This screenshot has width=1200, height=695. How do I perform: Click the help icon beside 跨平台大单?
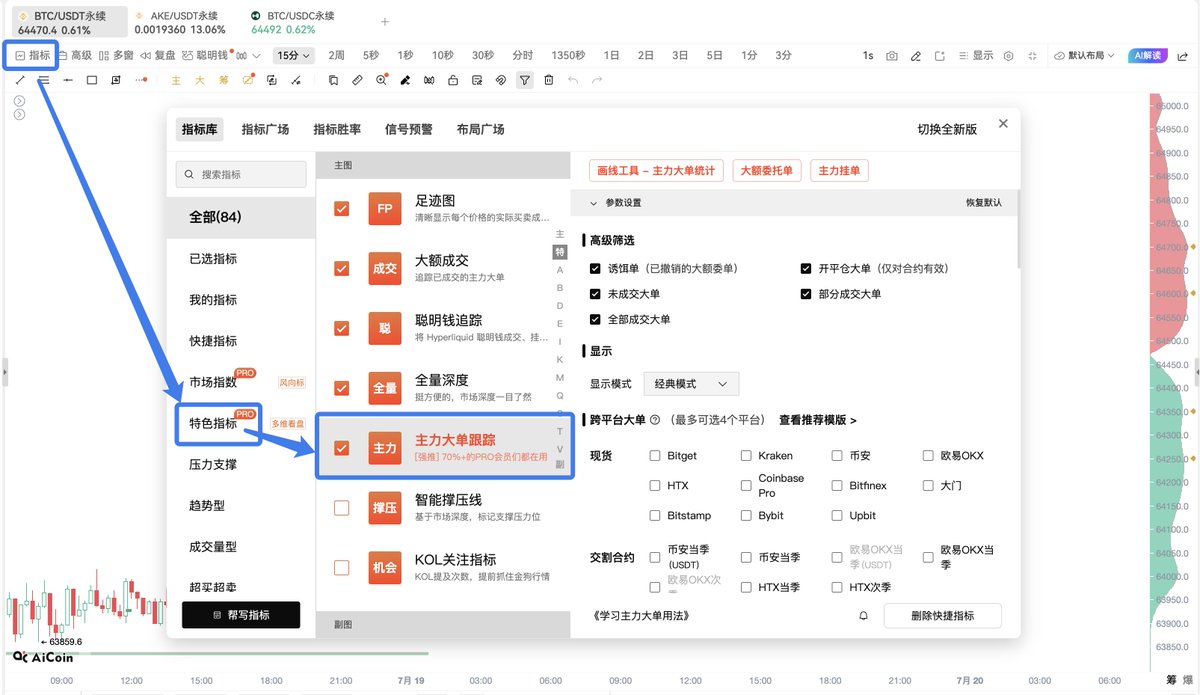click(x=655, y=421)
